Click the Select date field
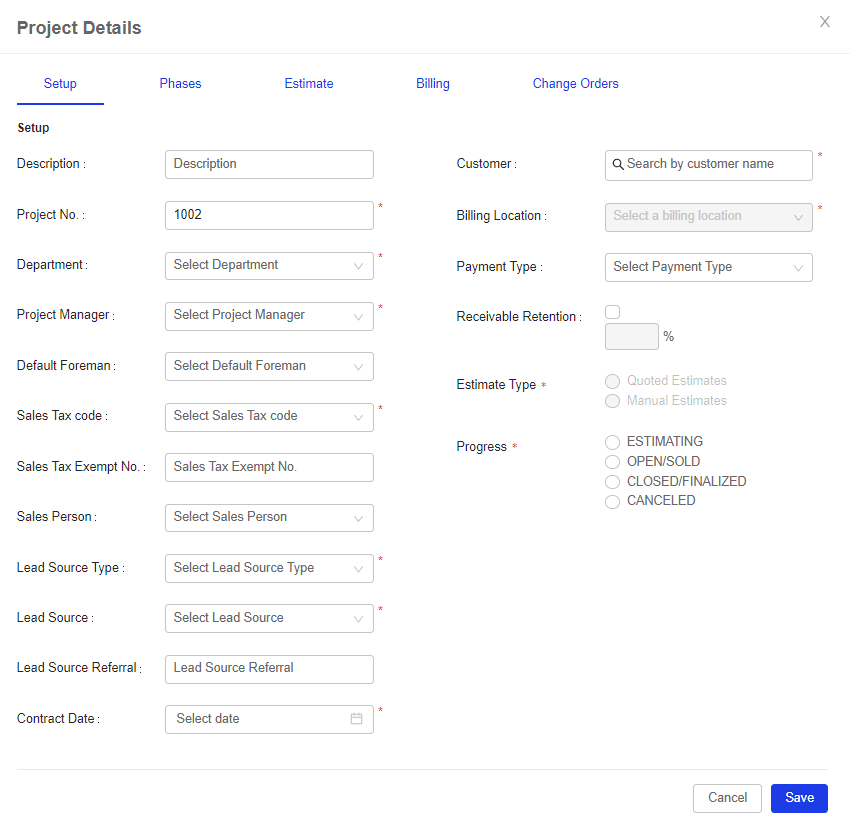Viewport: 852px width, 819px height. point(270,721)
